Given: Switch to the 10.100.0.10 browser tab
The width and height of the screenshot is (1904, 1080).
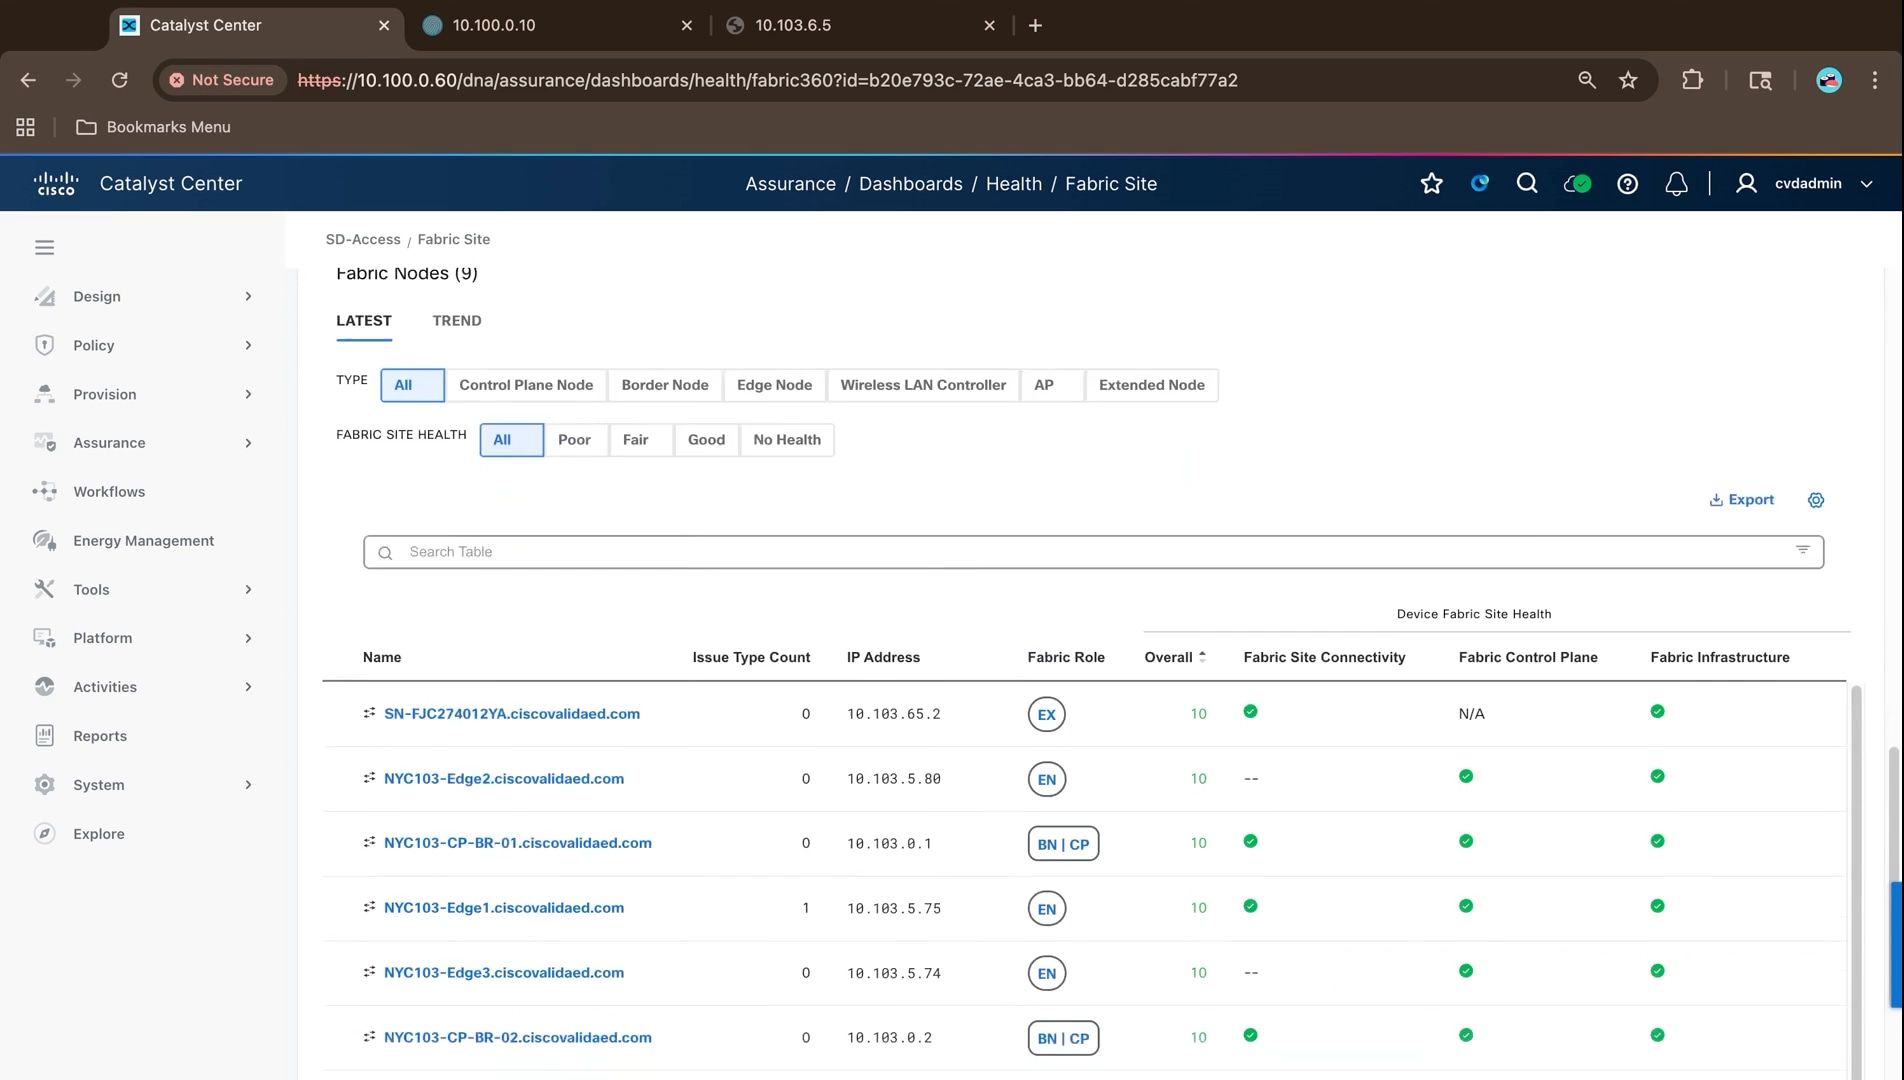Looking at the screenshot, I should [x=556, y=25].
